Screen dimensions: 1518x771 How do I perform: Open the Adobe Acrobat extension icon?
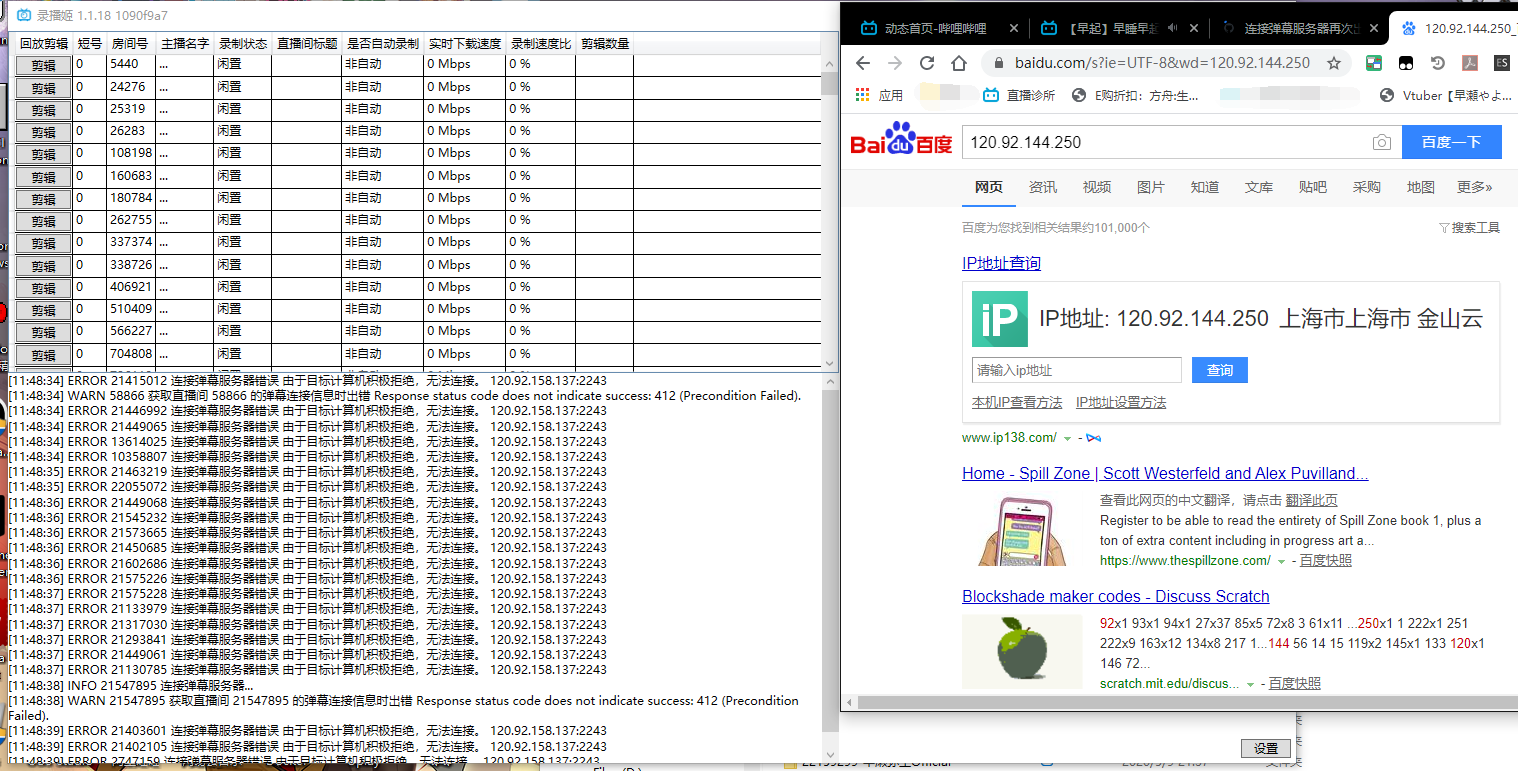coord(1469,62)
